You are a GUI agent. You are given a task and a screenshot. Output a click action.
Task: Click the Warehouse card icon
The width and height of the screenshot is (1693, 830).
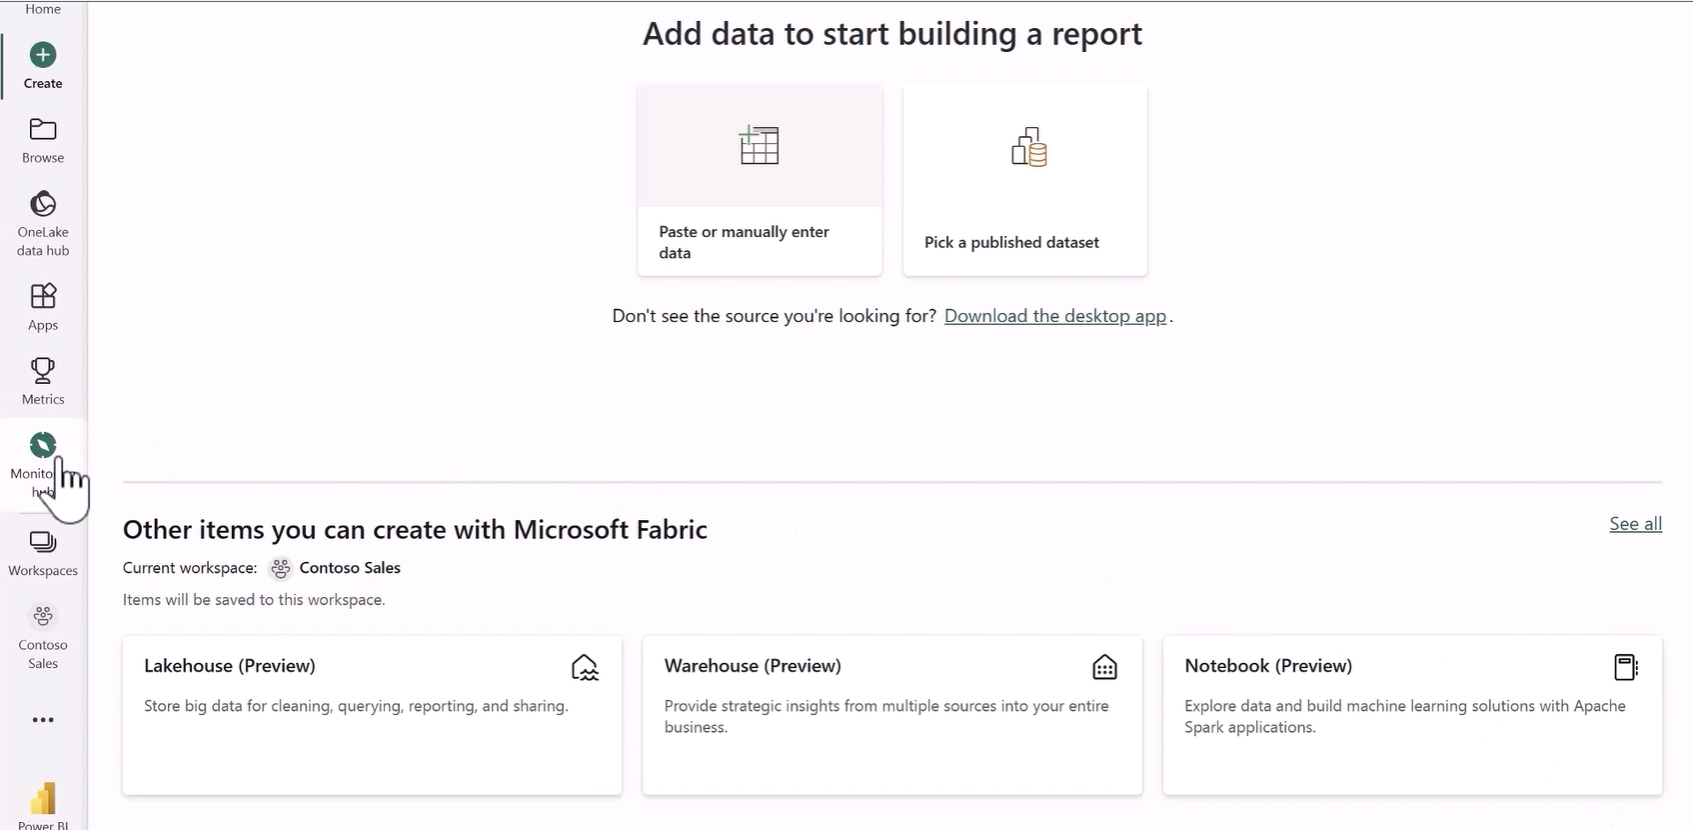1105,667
